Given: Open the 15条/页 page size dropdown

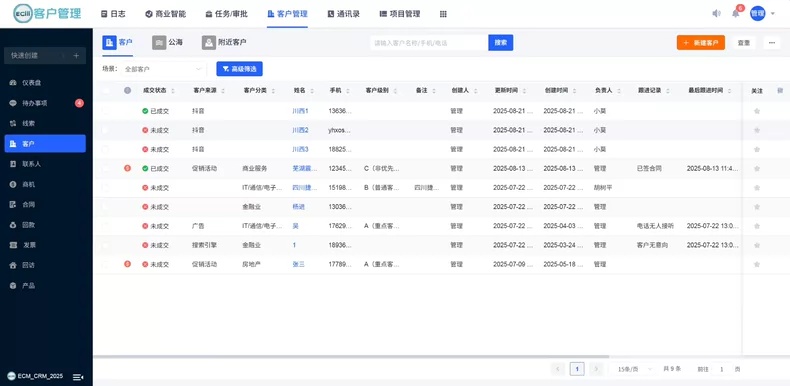Looking at the screenshot, I should pos(631,369).
